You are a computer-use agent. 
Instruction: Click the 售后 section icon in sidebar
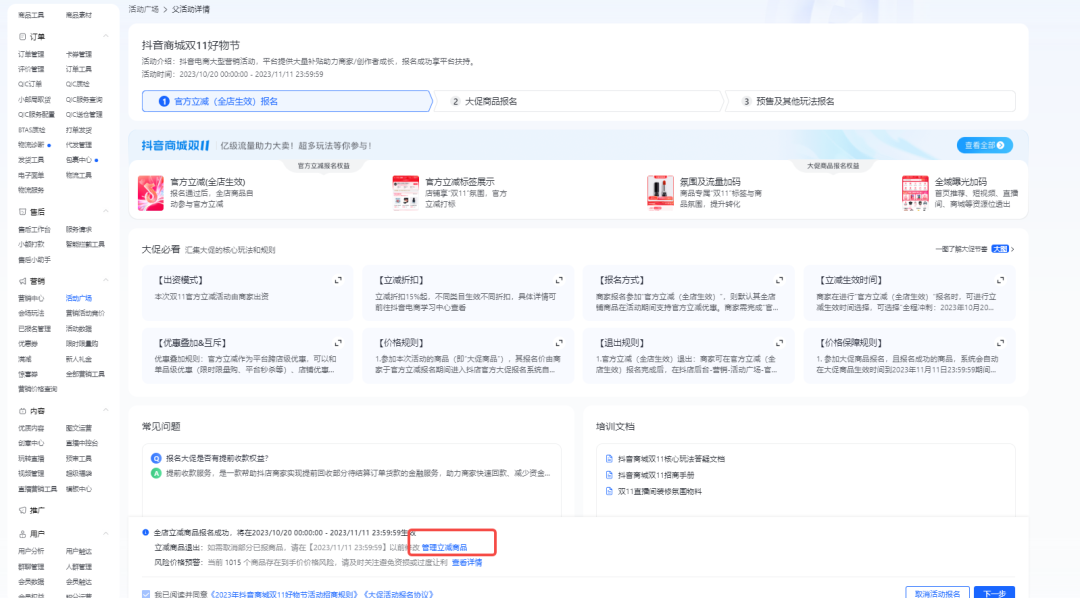tap(22, 212)
